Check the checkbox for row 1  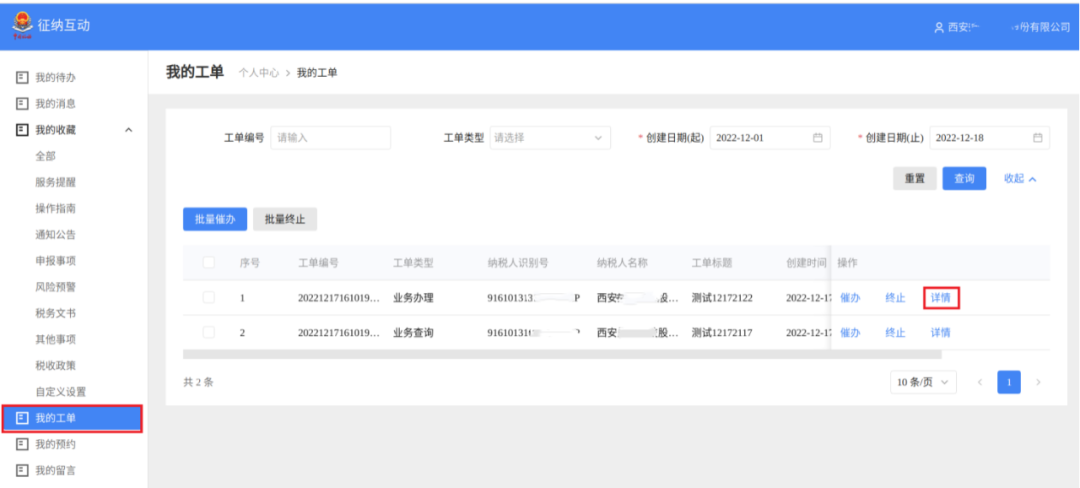(x=209, y=297)
